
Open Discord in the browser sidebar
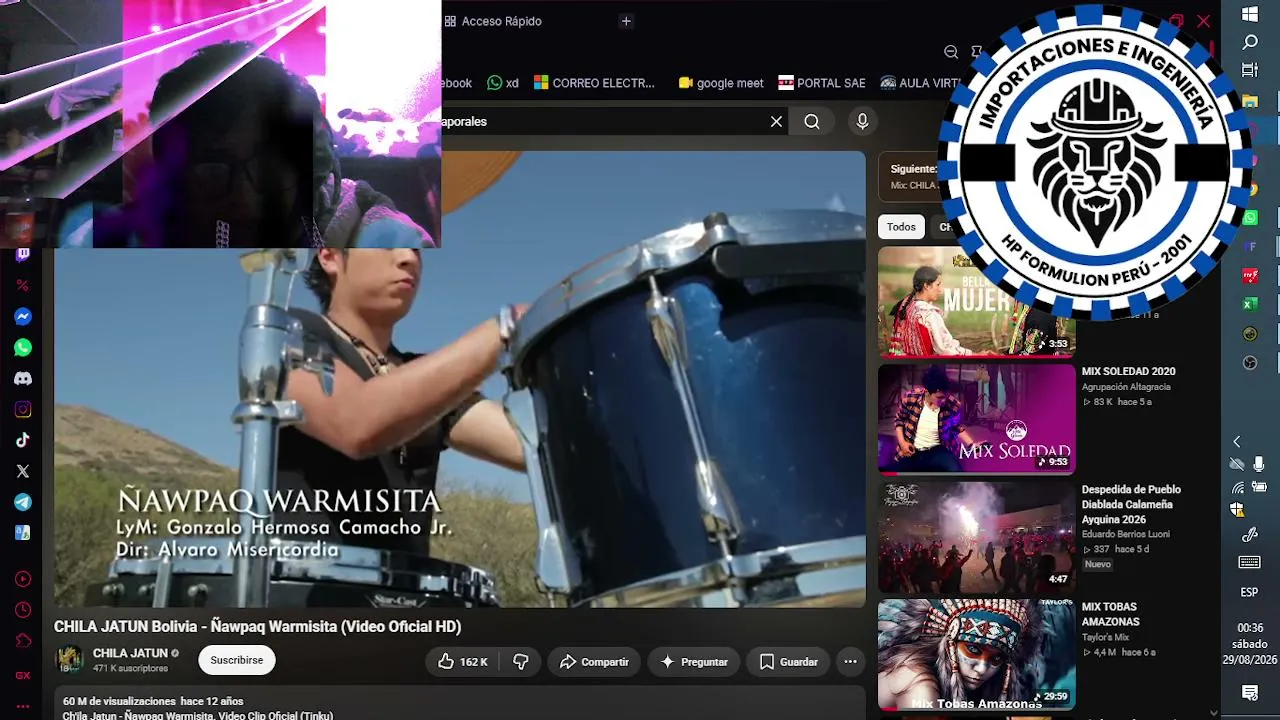pos(23,379)
